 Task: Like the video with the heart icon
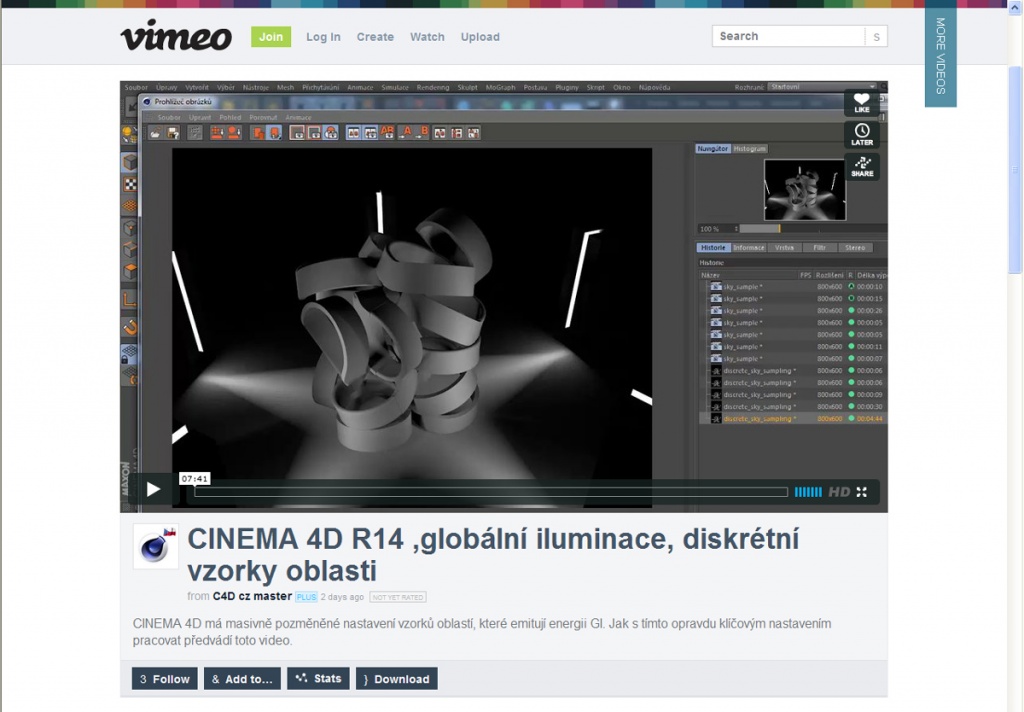click(861, 103)
